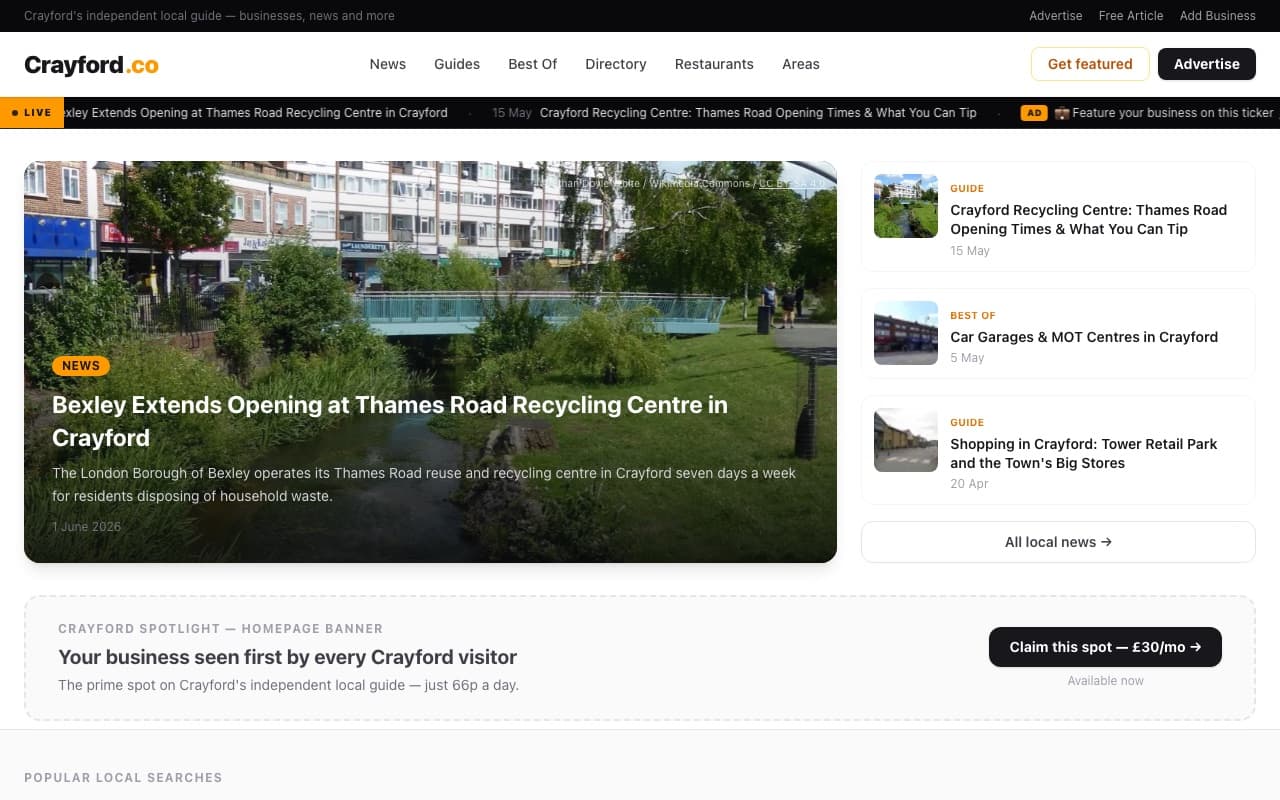Click the BEST OF category label

(973, 315)
